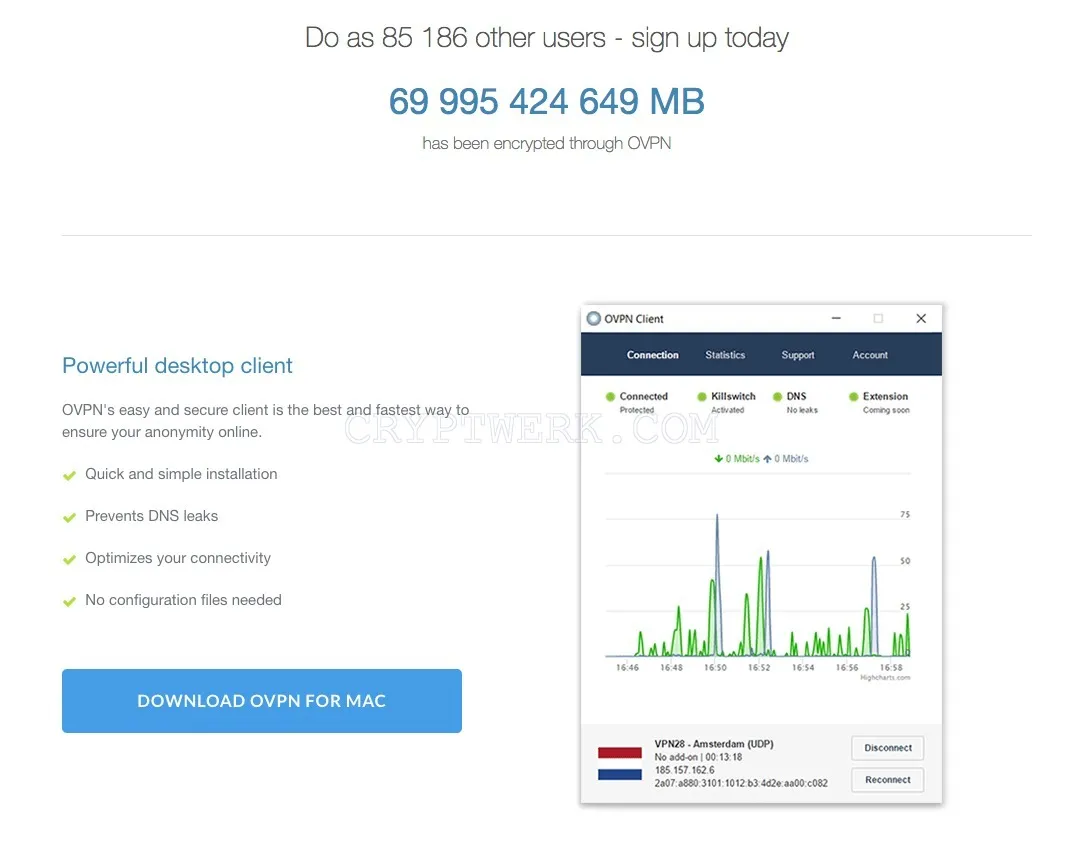This screenshot has height=856, width=1065.
Task: Click the 16:54 time label on chart
Action: (803, 667)
